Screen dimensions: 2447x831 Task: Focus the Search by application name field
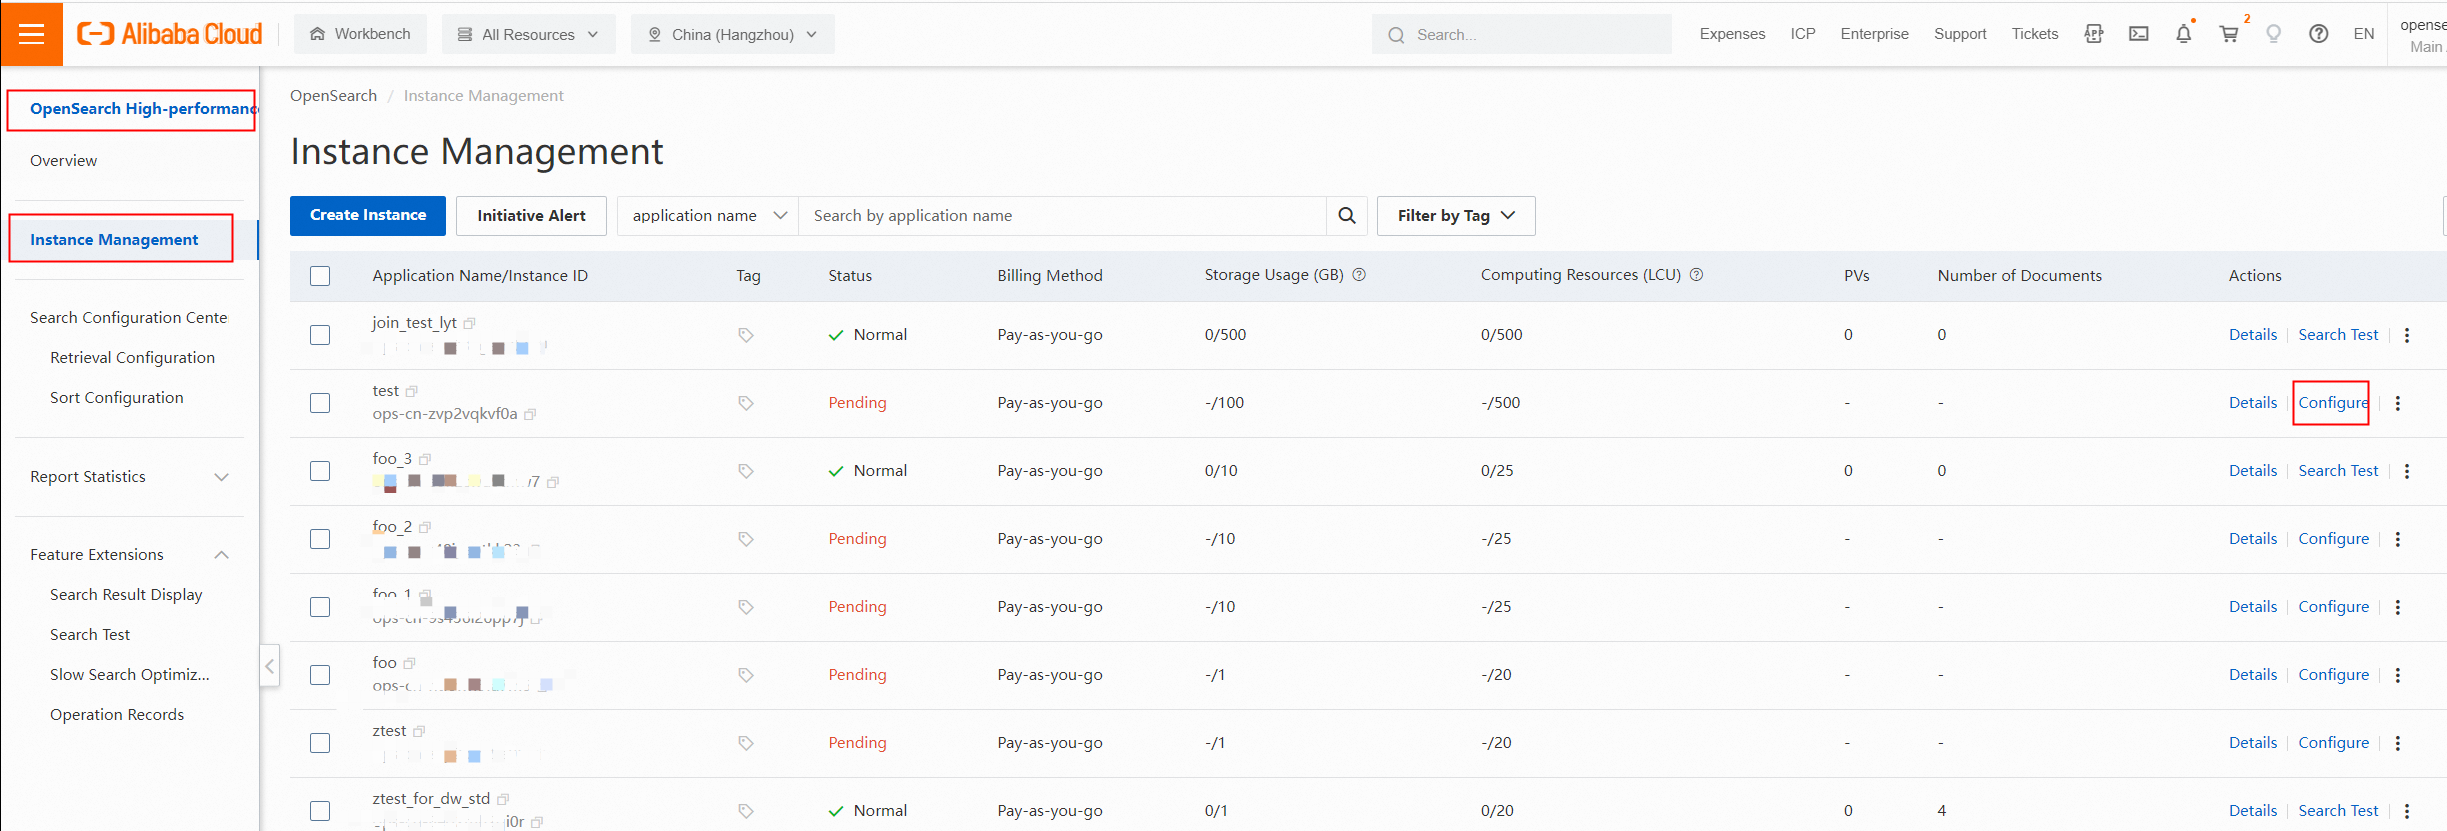pyautogui.click(x=1060, y=216)
